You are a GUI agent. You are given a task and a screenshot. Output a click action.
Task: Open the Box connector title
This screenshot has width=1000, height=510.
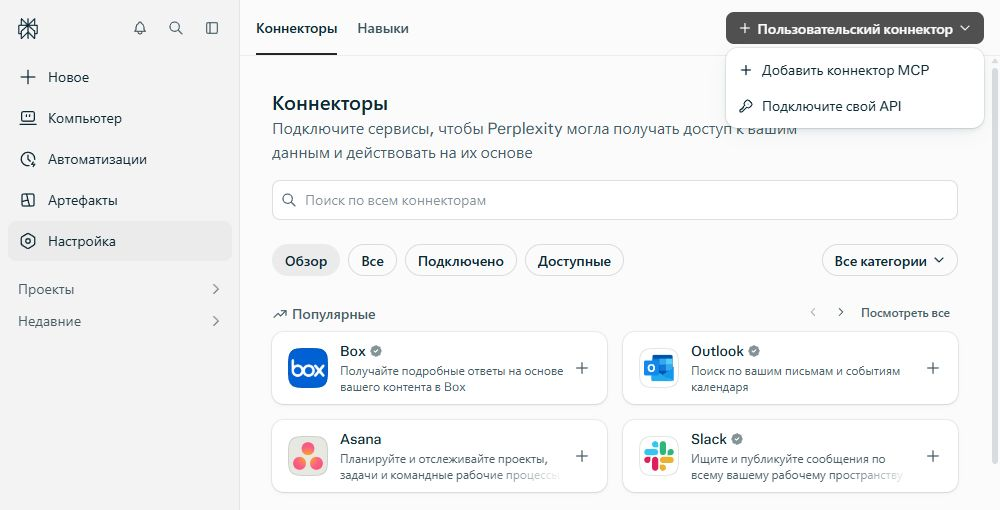[x=353, y=351]
